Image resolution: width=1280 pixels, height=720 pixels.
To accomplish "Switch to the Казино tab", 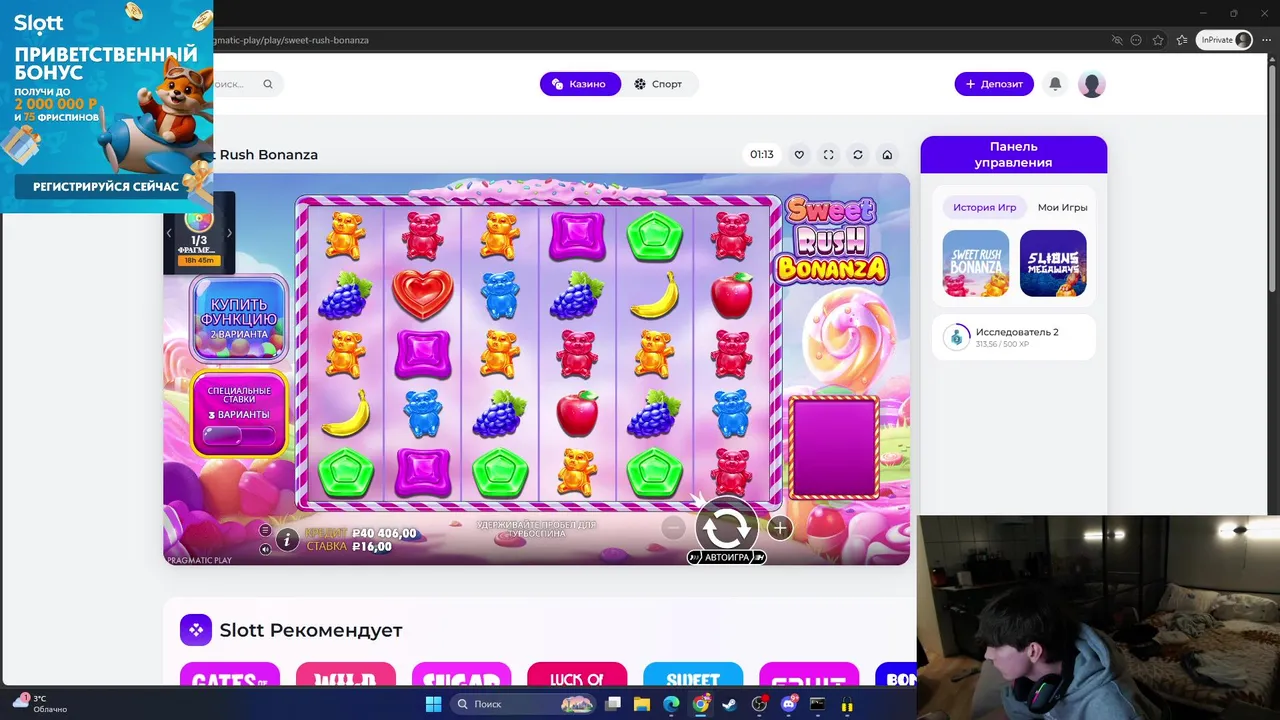I will (580, 84).
